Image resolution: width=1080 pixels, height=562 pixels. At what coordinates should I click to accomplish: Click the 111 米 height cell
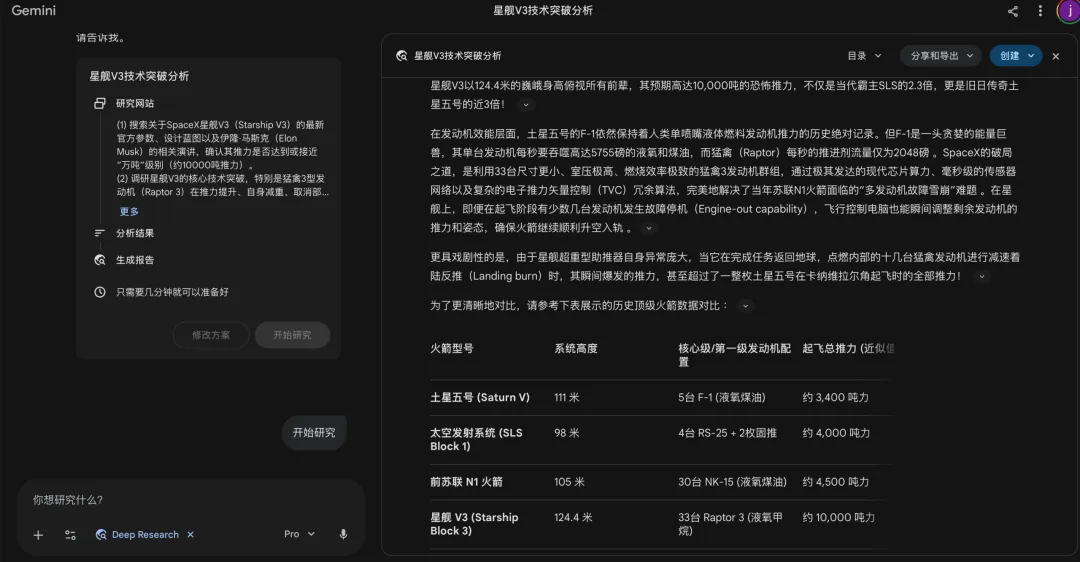coord(567,397)
